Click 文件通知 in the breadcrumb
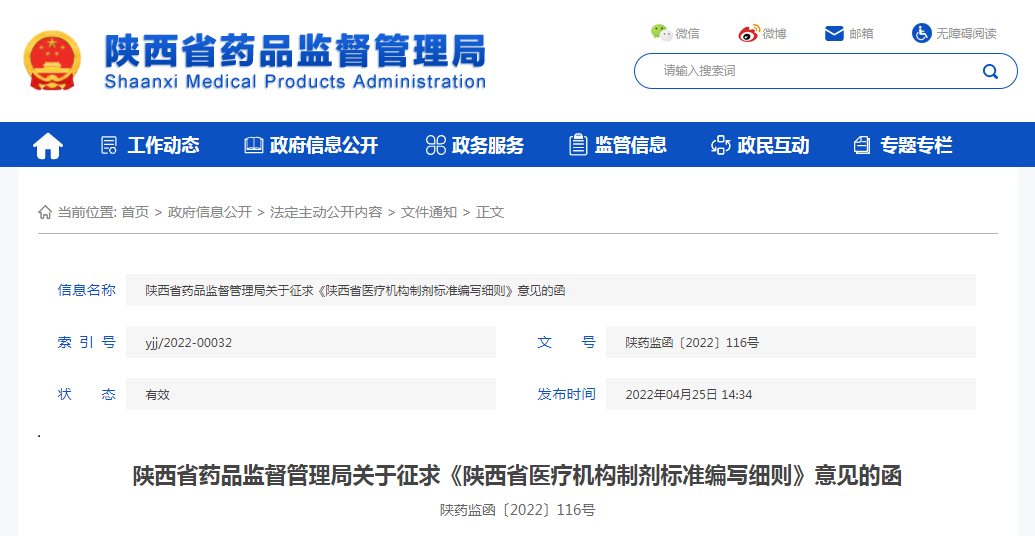The width and height of the screenshot is (1035, 536). click(x=428, y=212)
